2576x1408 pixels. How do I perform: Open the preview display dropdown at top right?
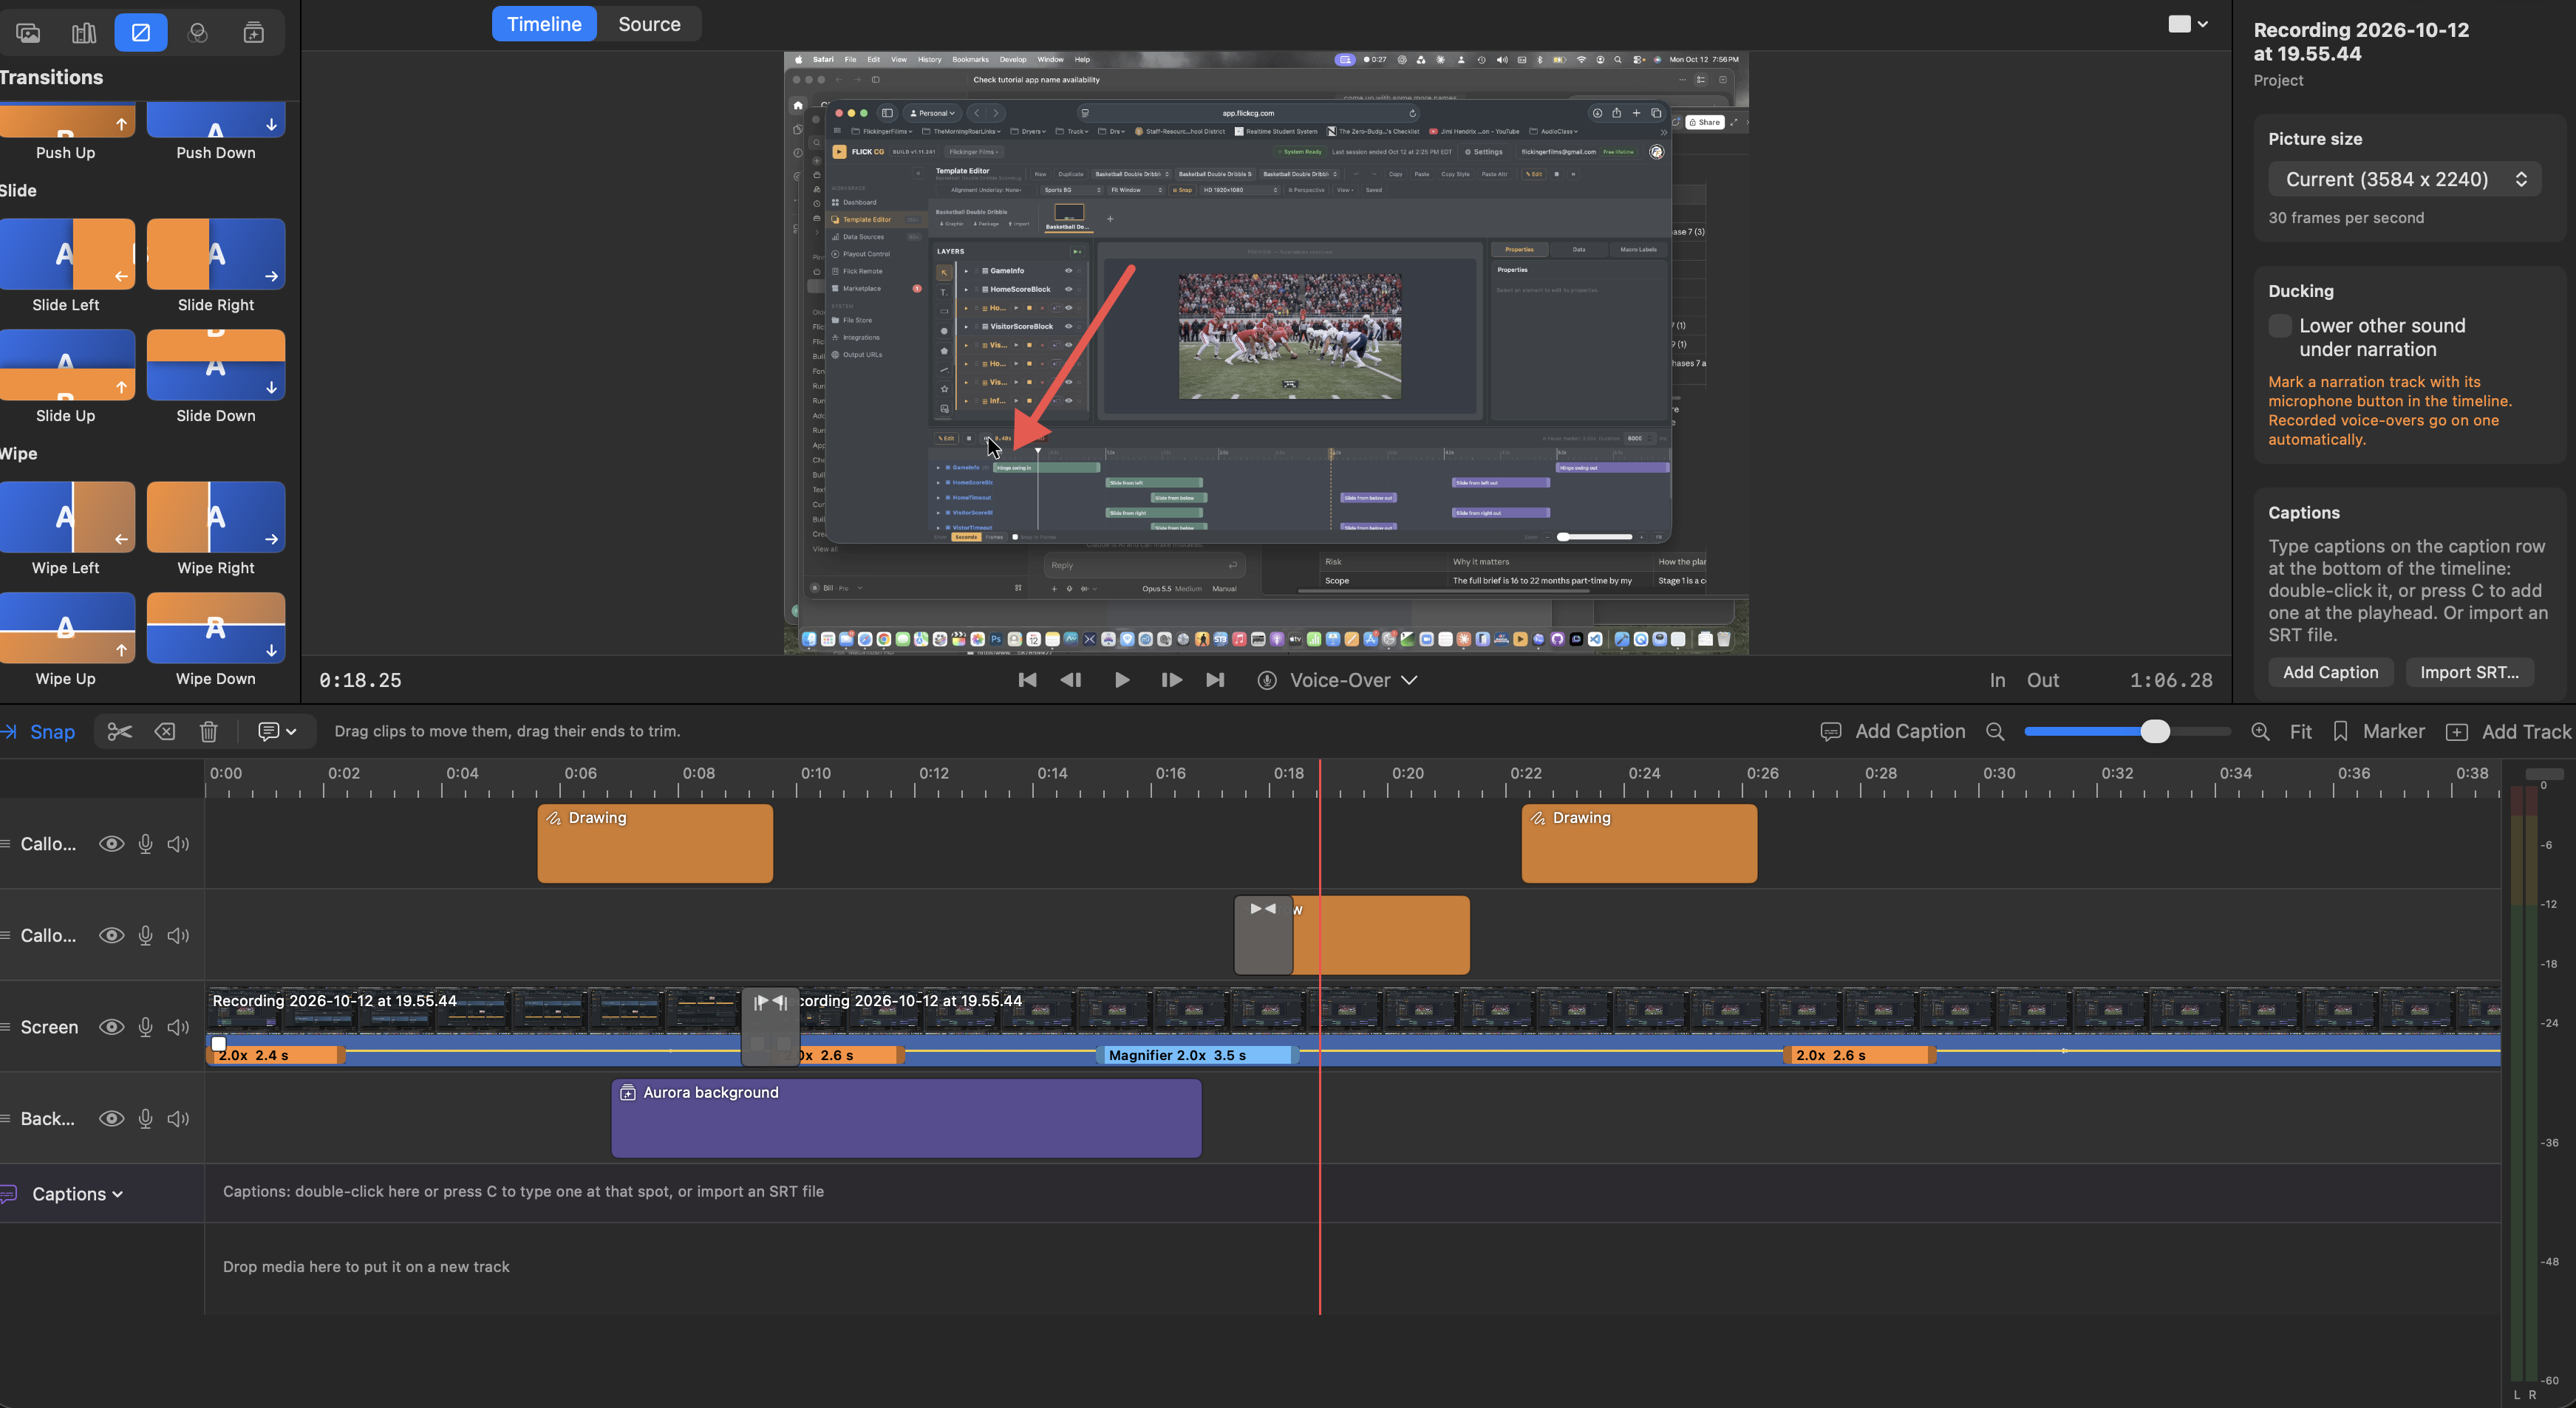(2188, 24)
